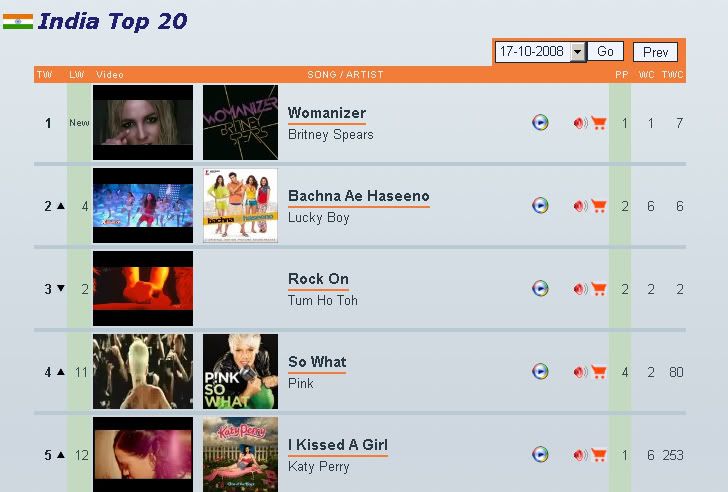The height and width of the screenshot is (492, 728).
Task: Click the speaker icon for Rock On
Action: [580, 289]
